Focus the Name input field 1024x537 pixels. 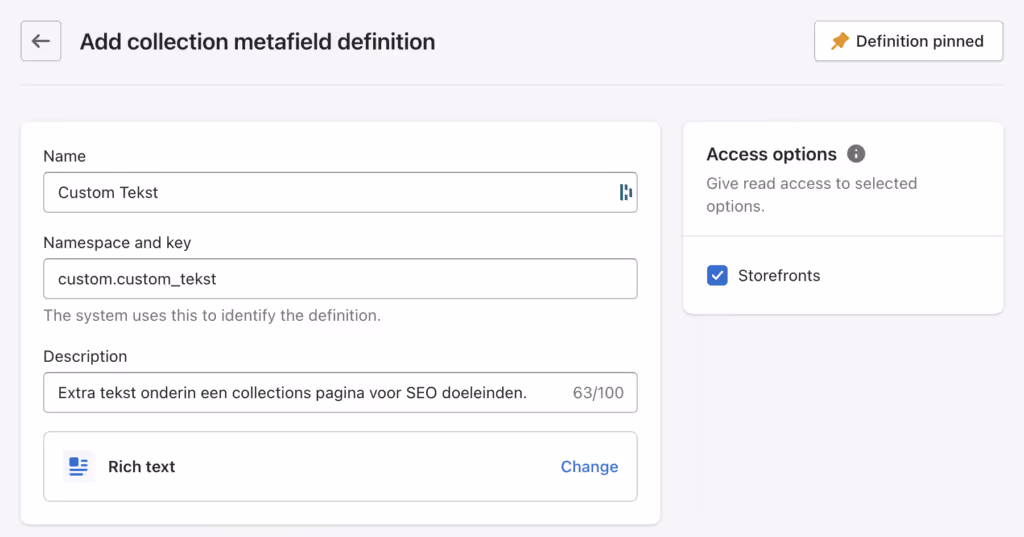pyautogui.click(x=340, y=192)
